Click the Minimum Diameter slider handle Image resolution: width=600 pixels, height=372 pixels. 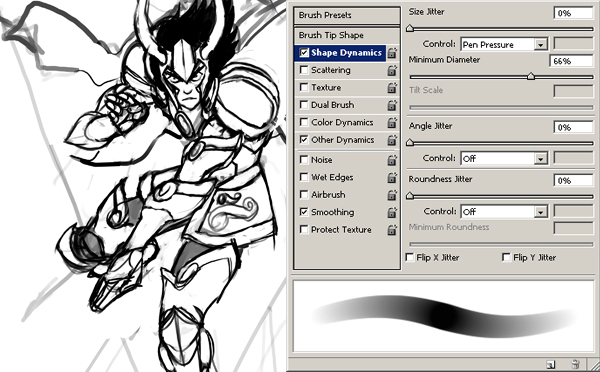[531, 76]
